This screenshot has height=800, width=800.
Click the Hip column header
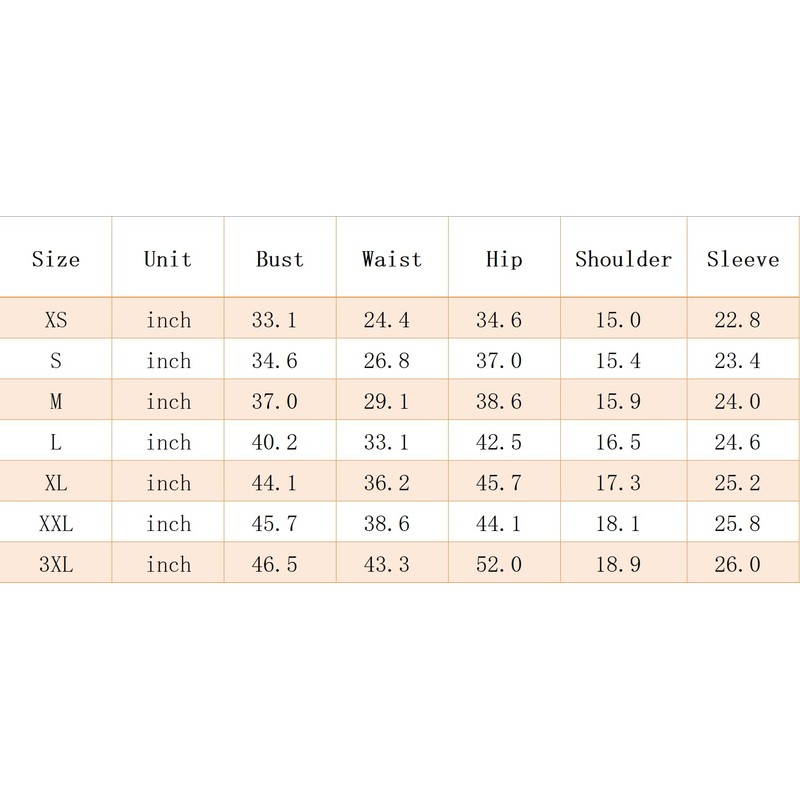pyautogui.click(x=504, y=260)
